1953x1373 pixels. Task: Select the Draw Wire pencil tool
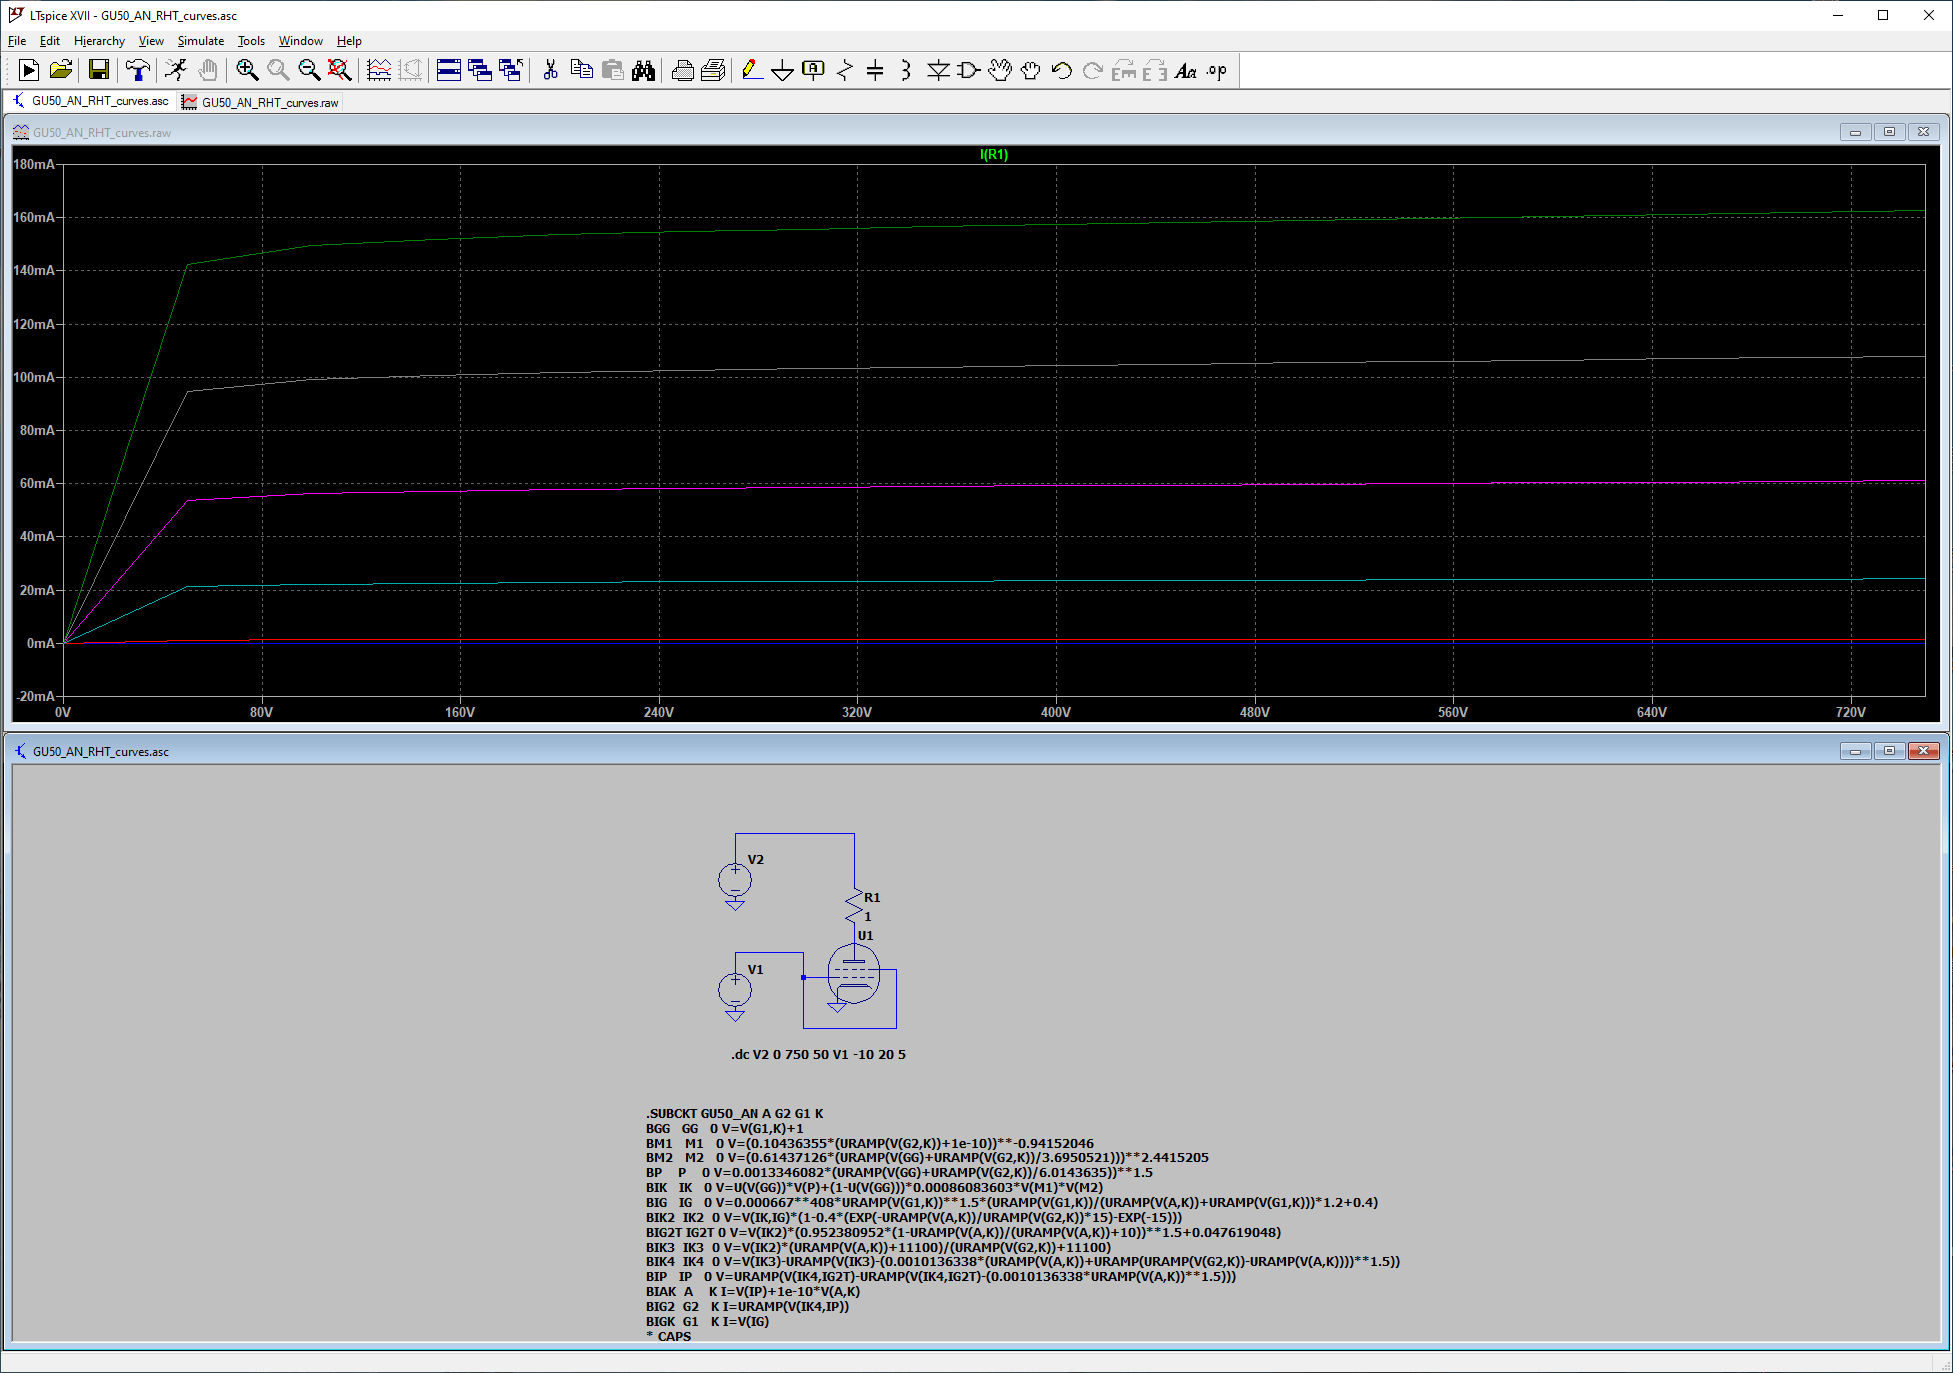(x=752, y=70)
